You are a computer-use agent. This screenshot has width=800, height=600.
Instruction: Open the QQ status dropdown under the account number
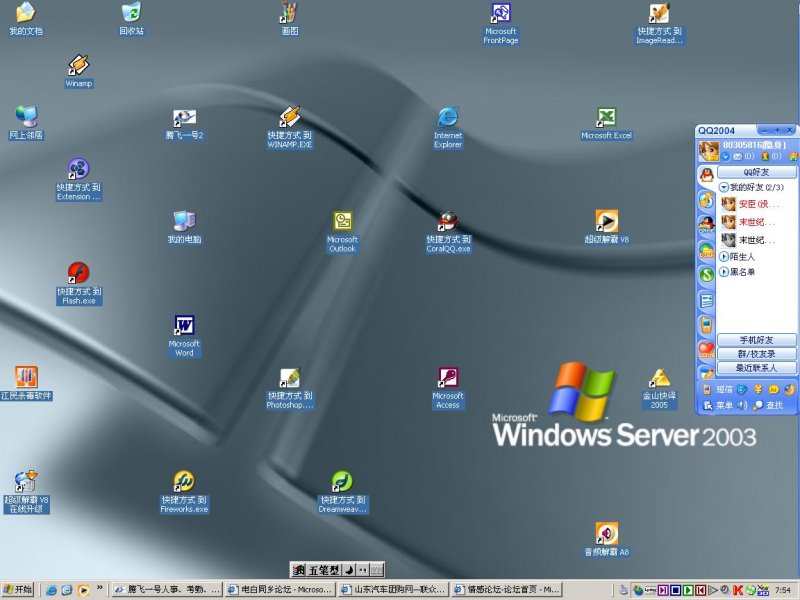pos(726,157)
